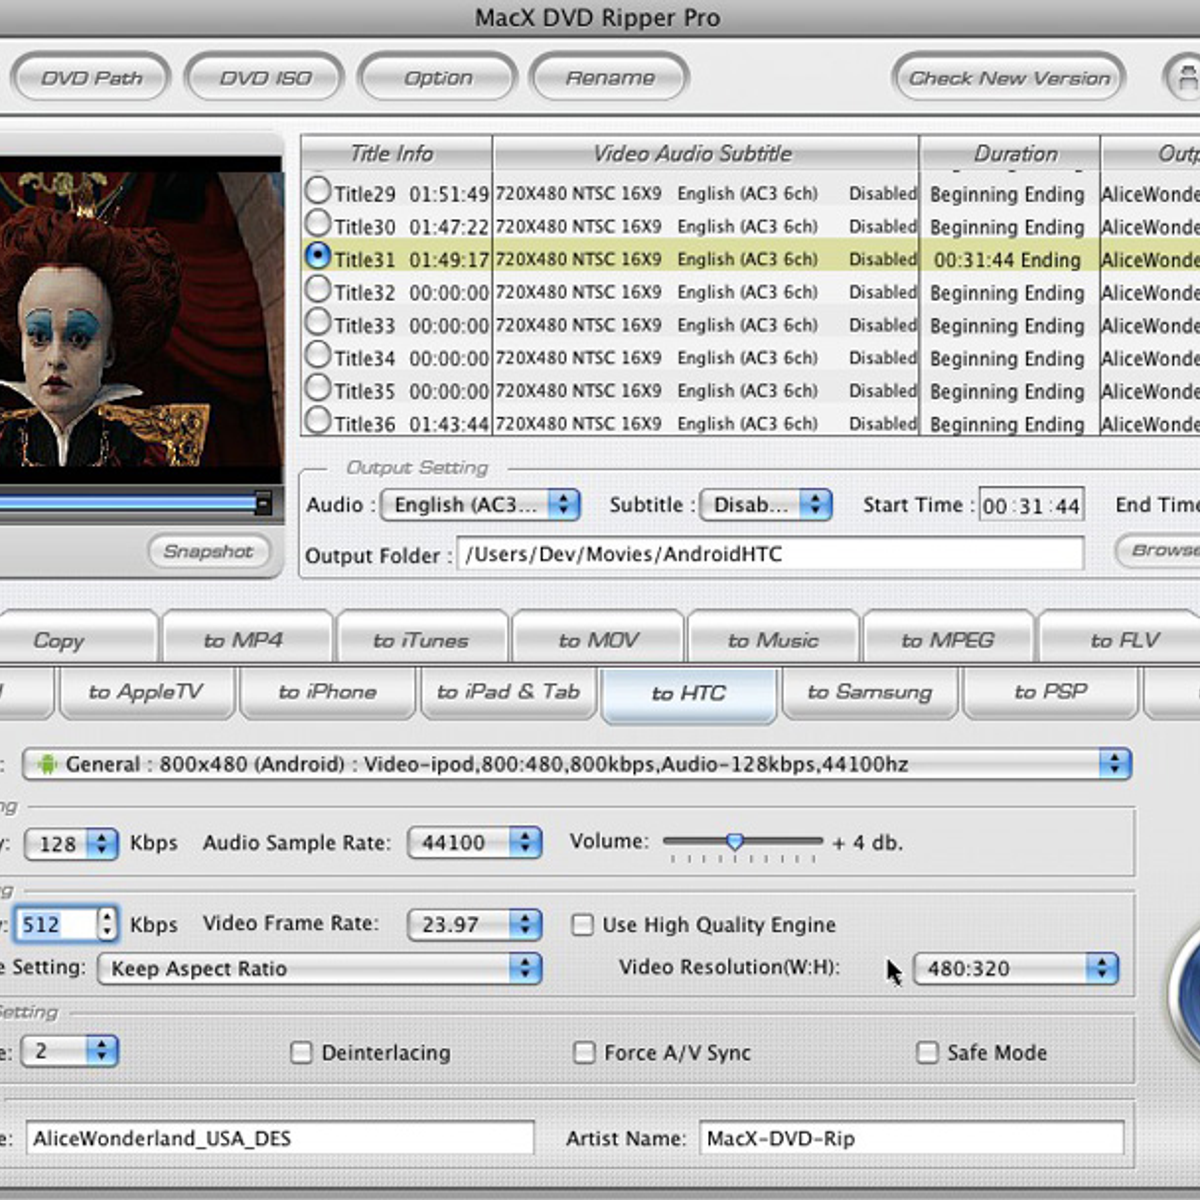This screenshot has width=1200, height=1200.
Task: Open the Video Frame Rate dropdown
Action: [474, 925]
